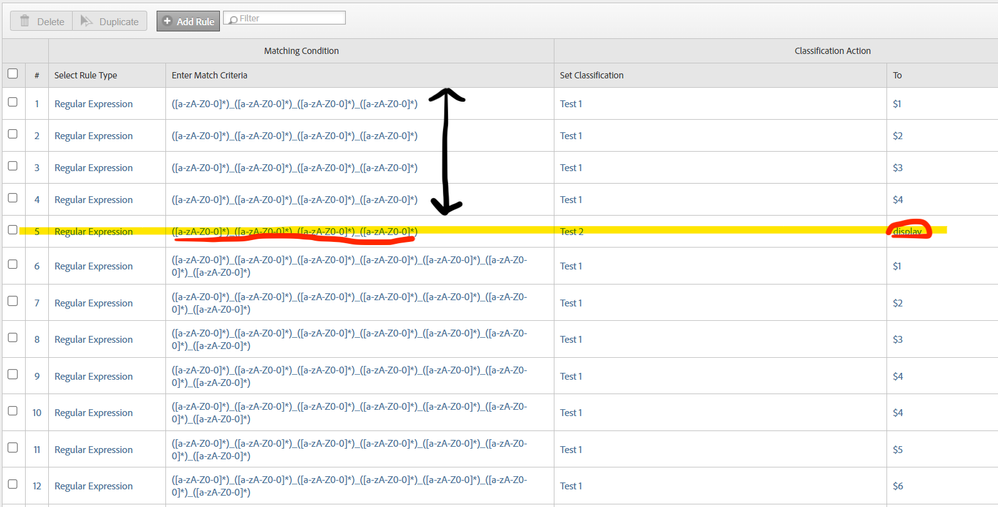This screenshot has width=998, height=507.
Task: Open Rule Type dropdown for rule 1
Action: (93, 104)
